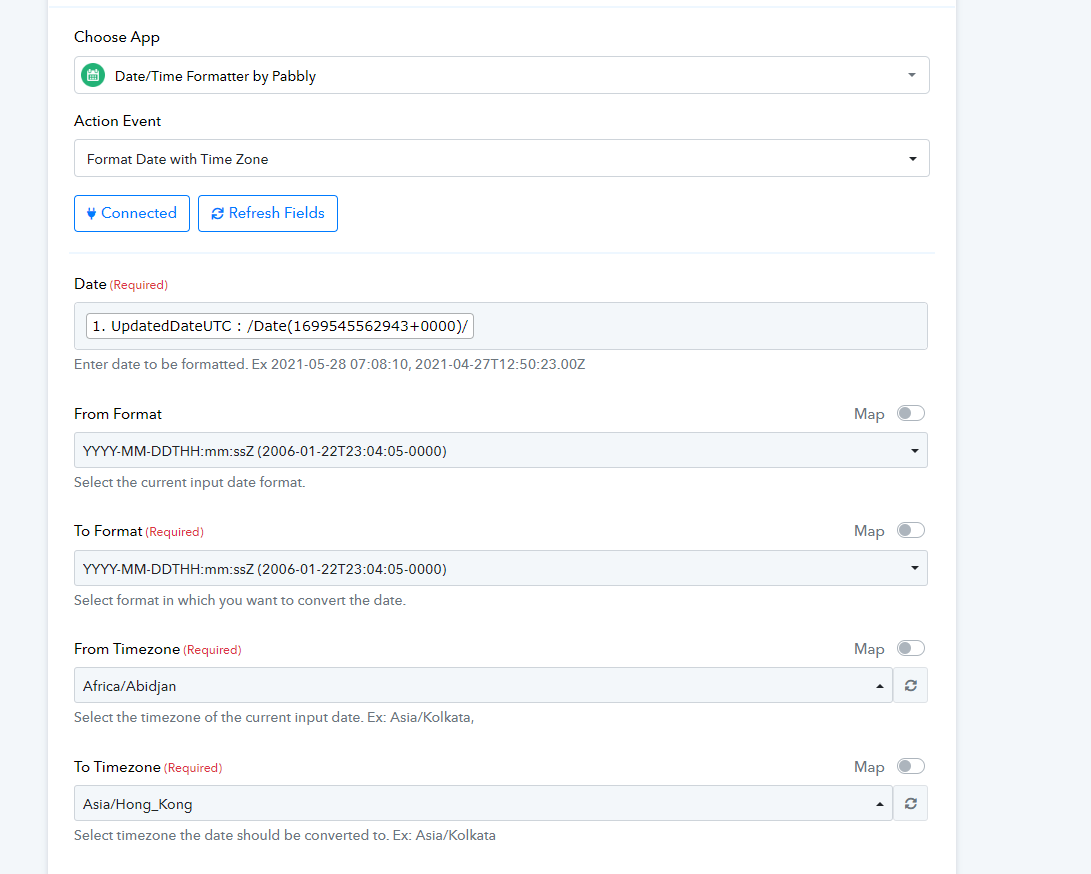Viewport: 1091px width, 874px height.
Task: Click the Refresh Fields button
Action: 268,214
